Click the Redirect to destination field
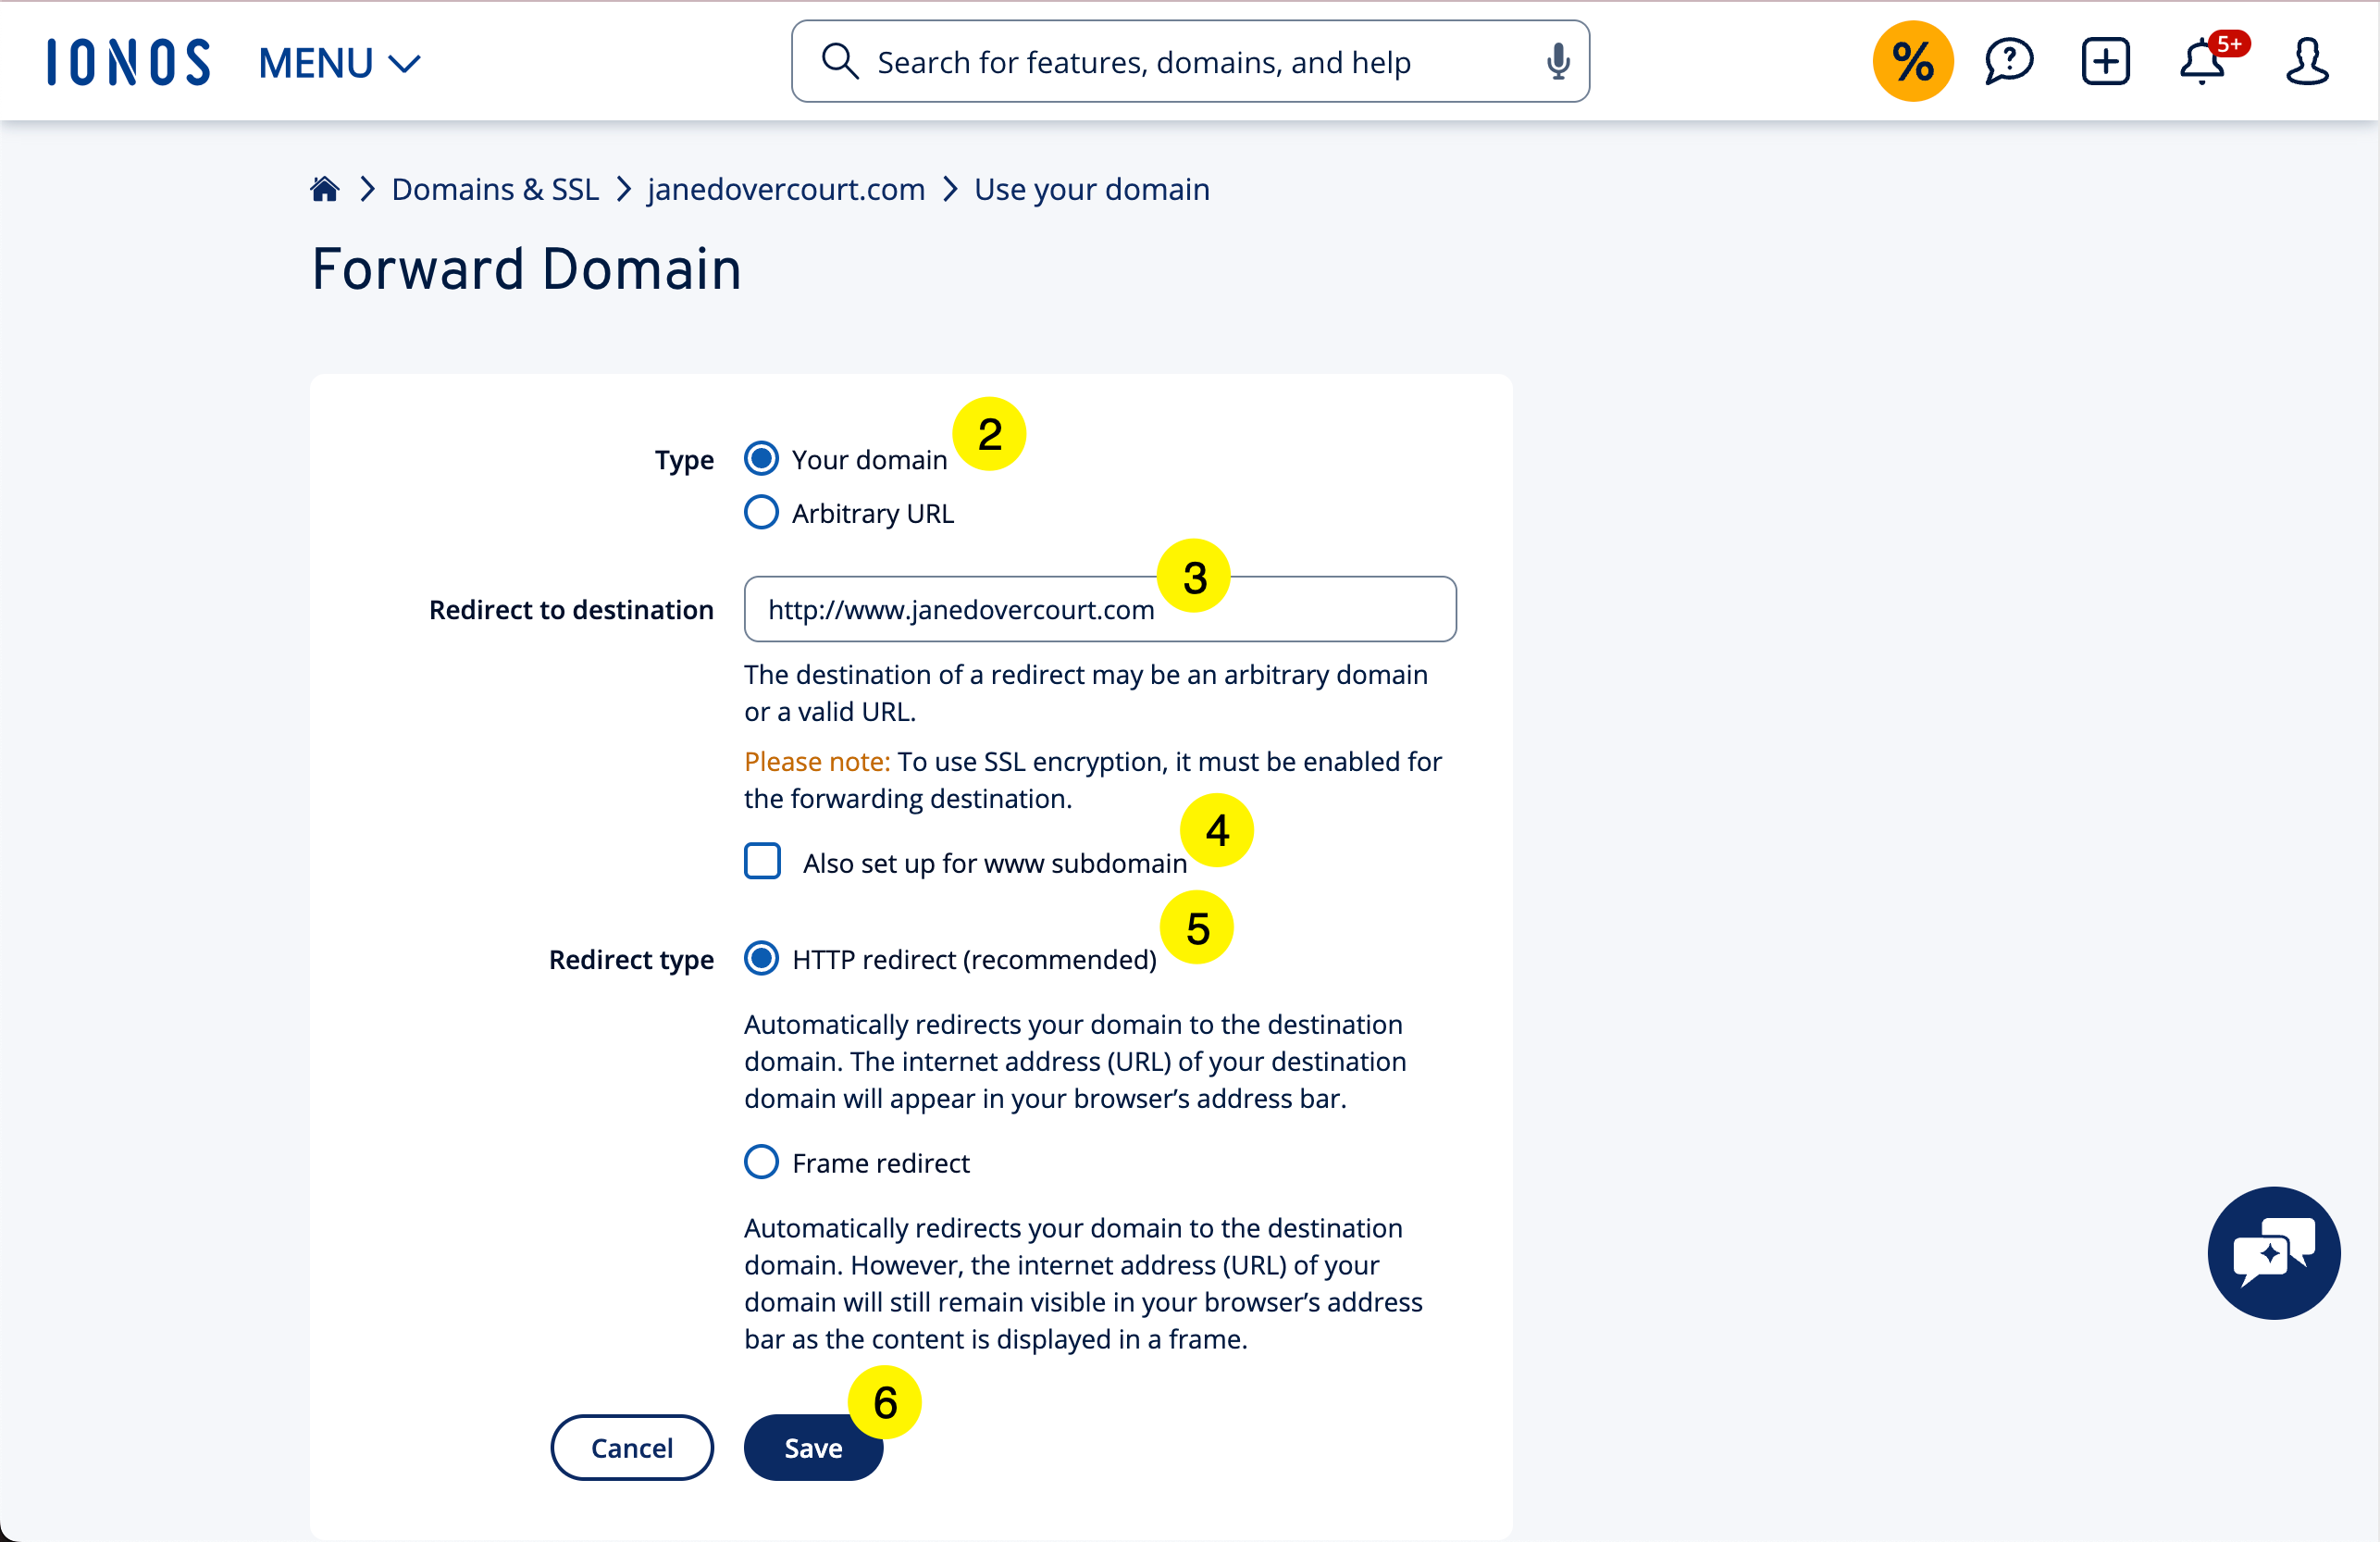 click(x=1100, y=609)
